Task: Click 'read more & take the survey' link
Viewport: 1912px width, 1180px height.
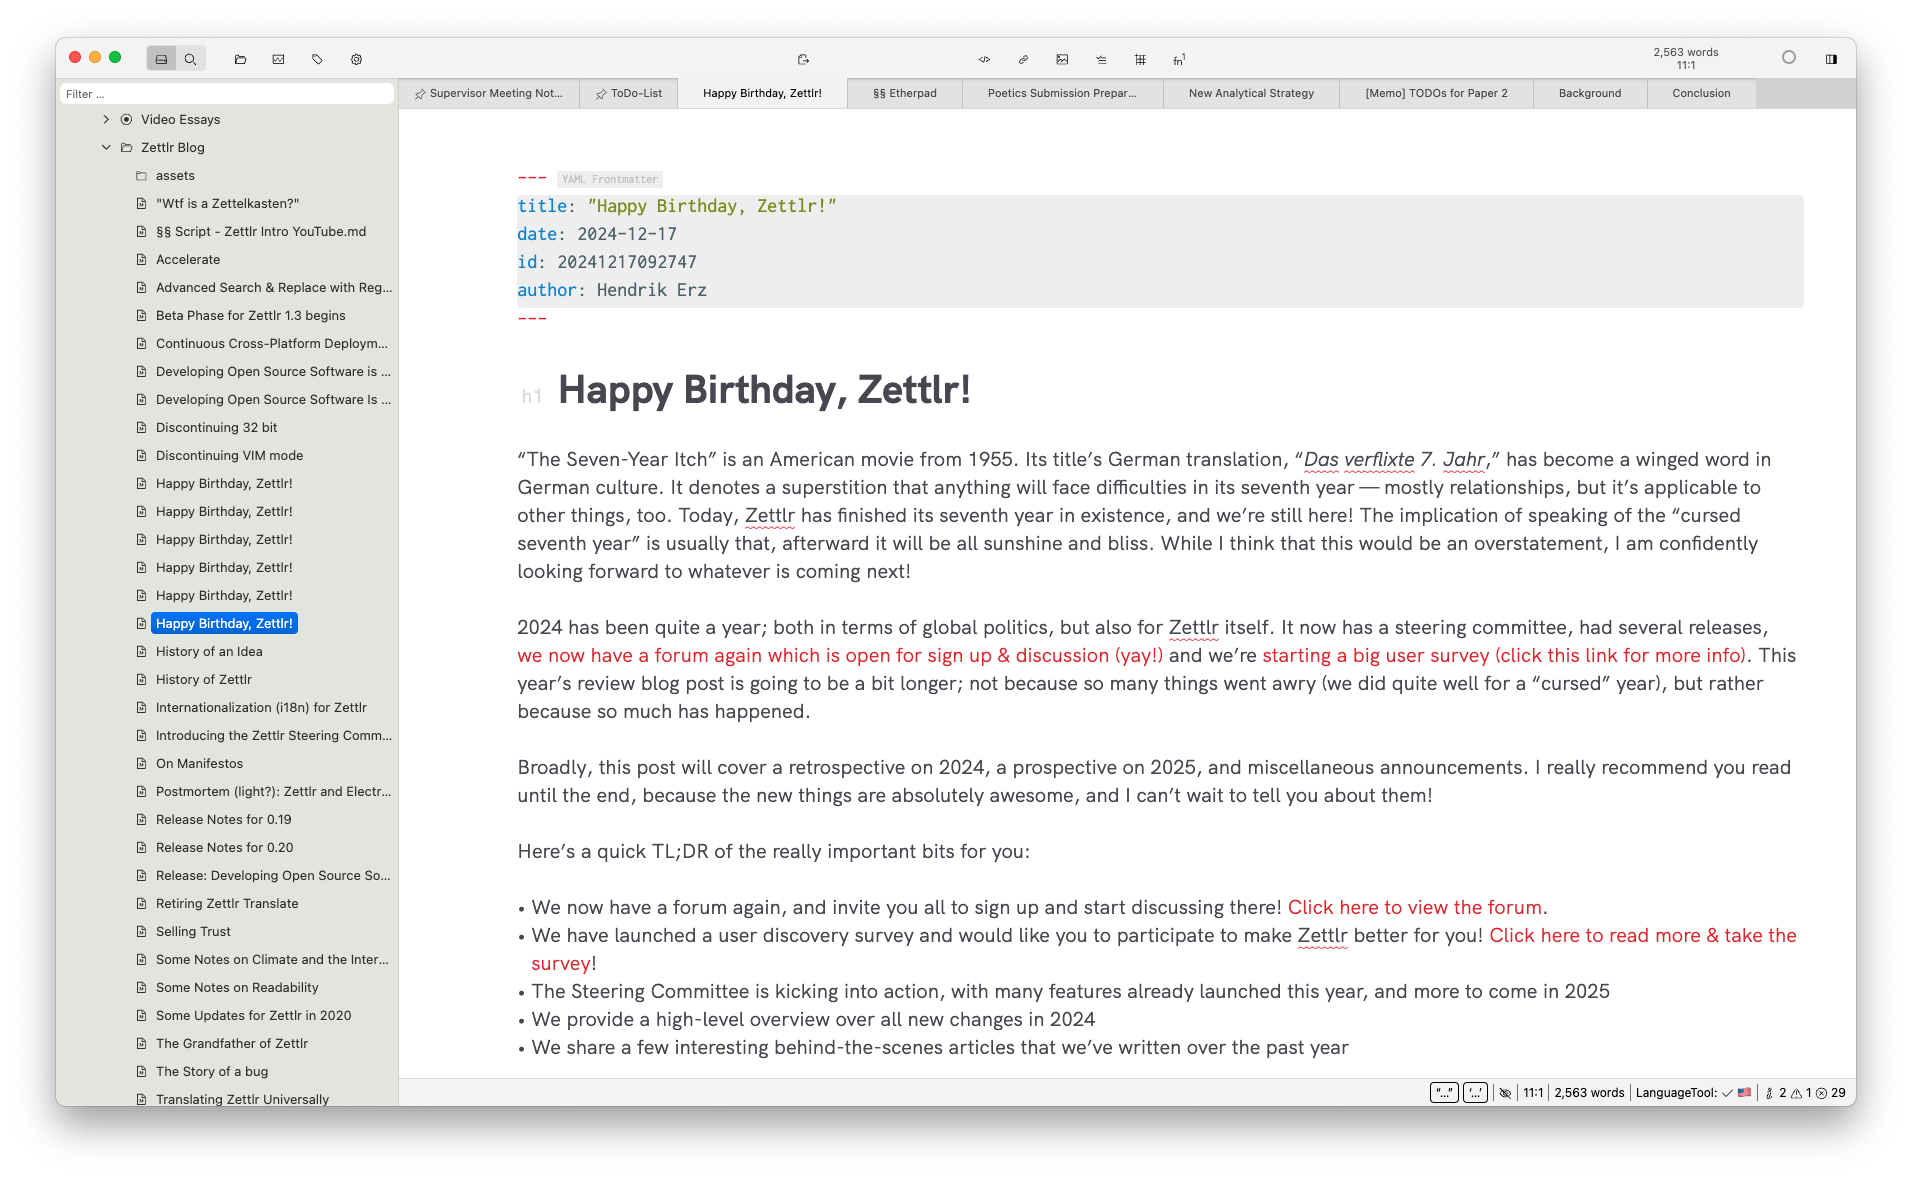Action: [1642, 935]
